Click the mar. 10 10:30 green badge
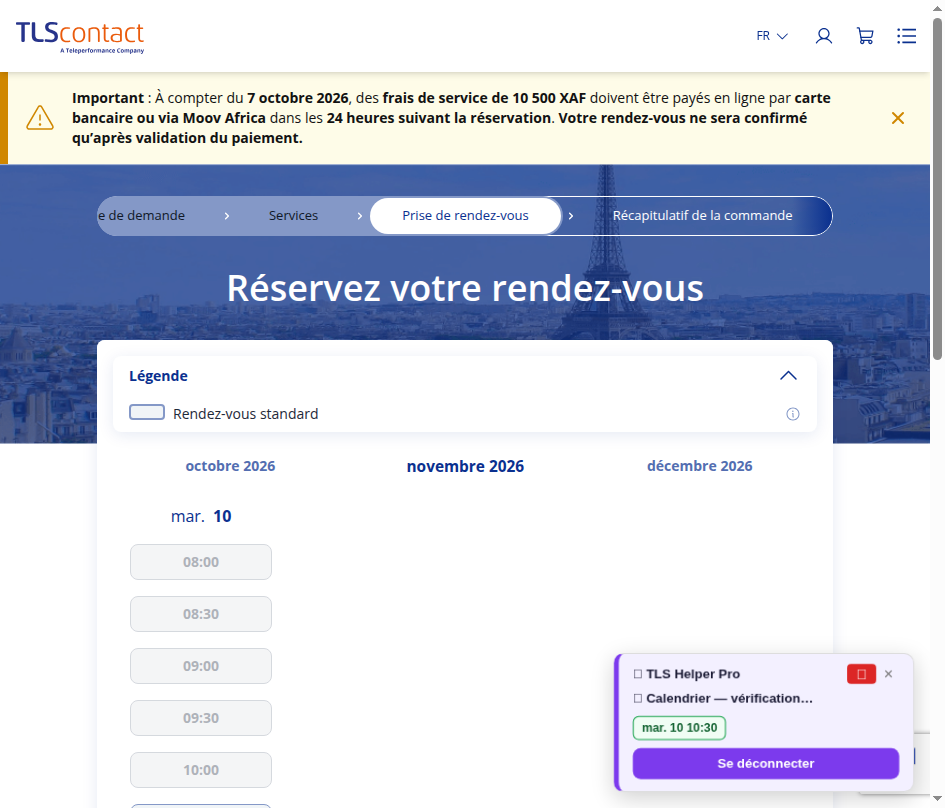The height and width of the screenshot is (808, 945). point(679,728)
